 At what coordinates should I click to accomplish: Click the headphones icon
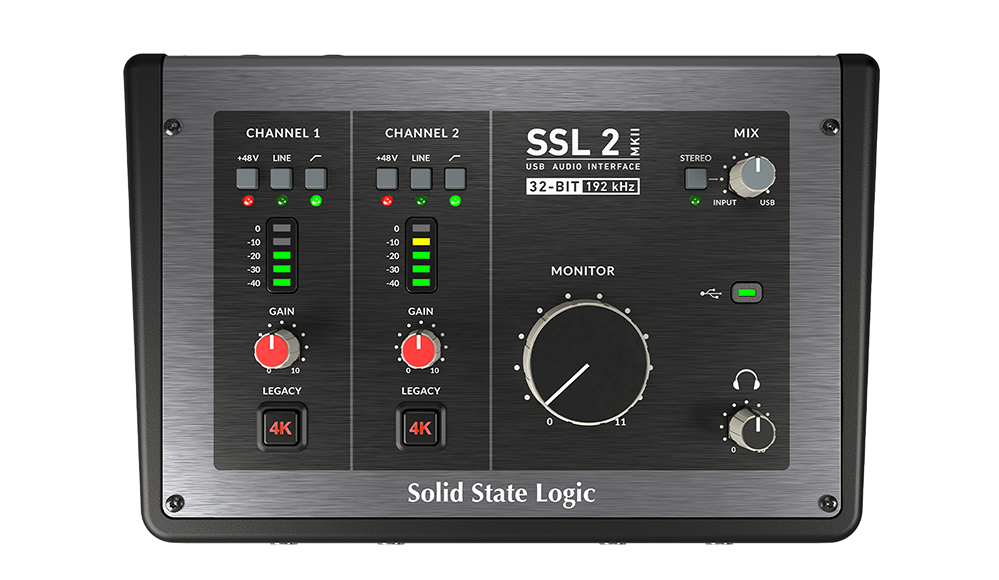pos(746,380)
